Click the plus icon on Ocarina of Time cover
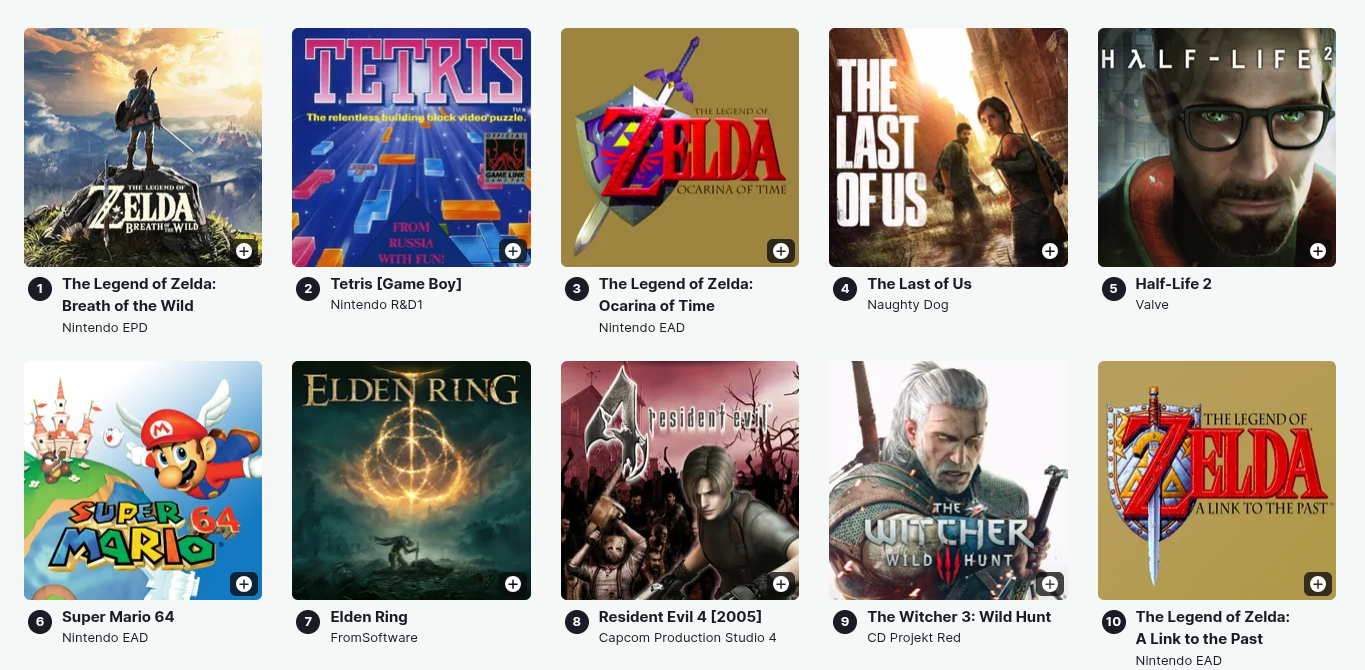 pyautogui.click(x=781, y=251)
